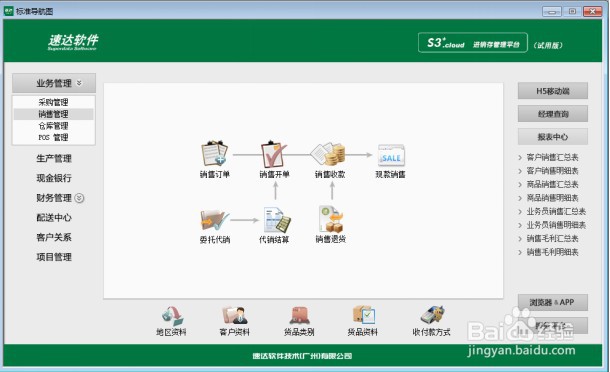The image size is (610, 372).
Task: Click the S3 cloud 进销存管理平台 badge
Action: pyautogui.click(x=473, y=43)
